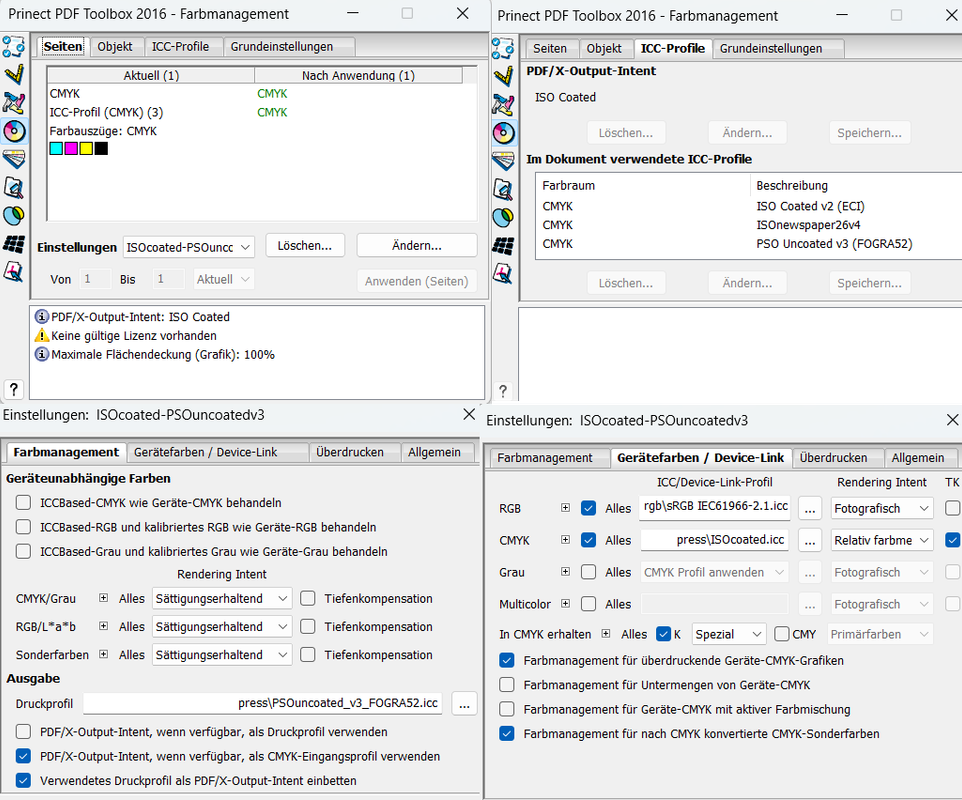Toggle Tiefenkompensation for the CMYK/Grau row
This screenshot has height=800, width=962.
[308, 598]
